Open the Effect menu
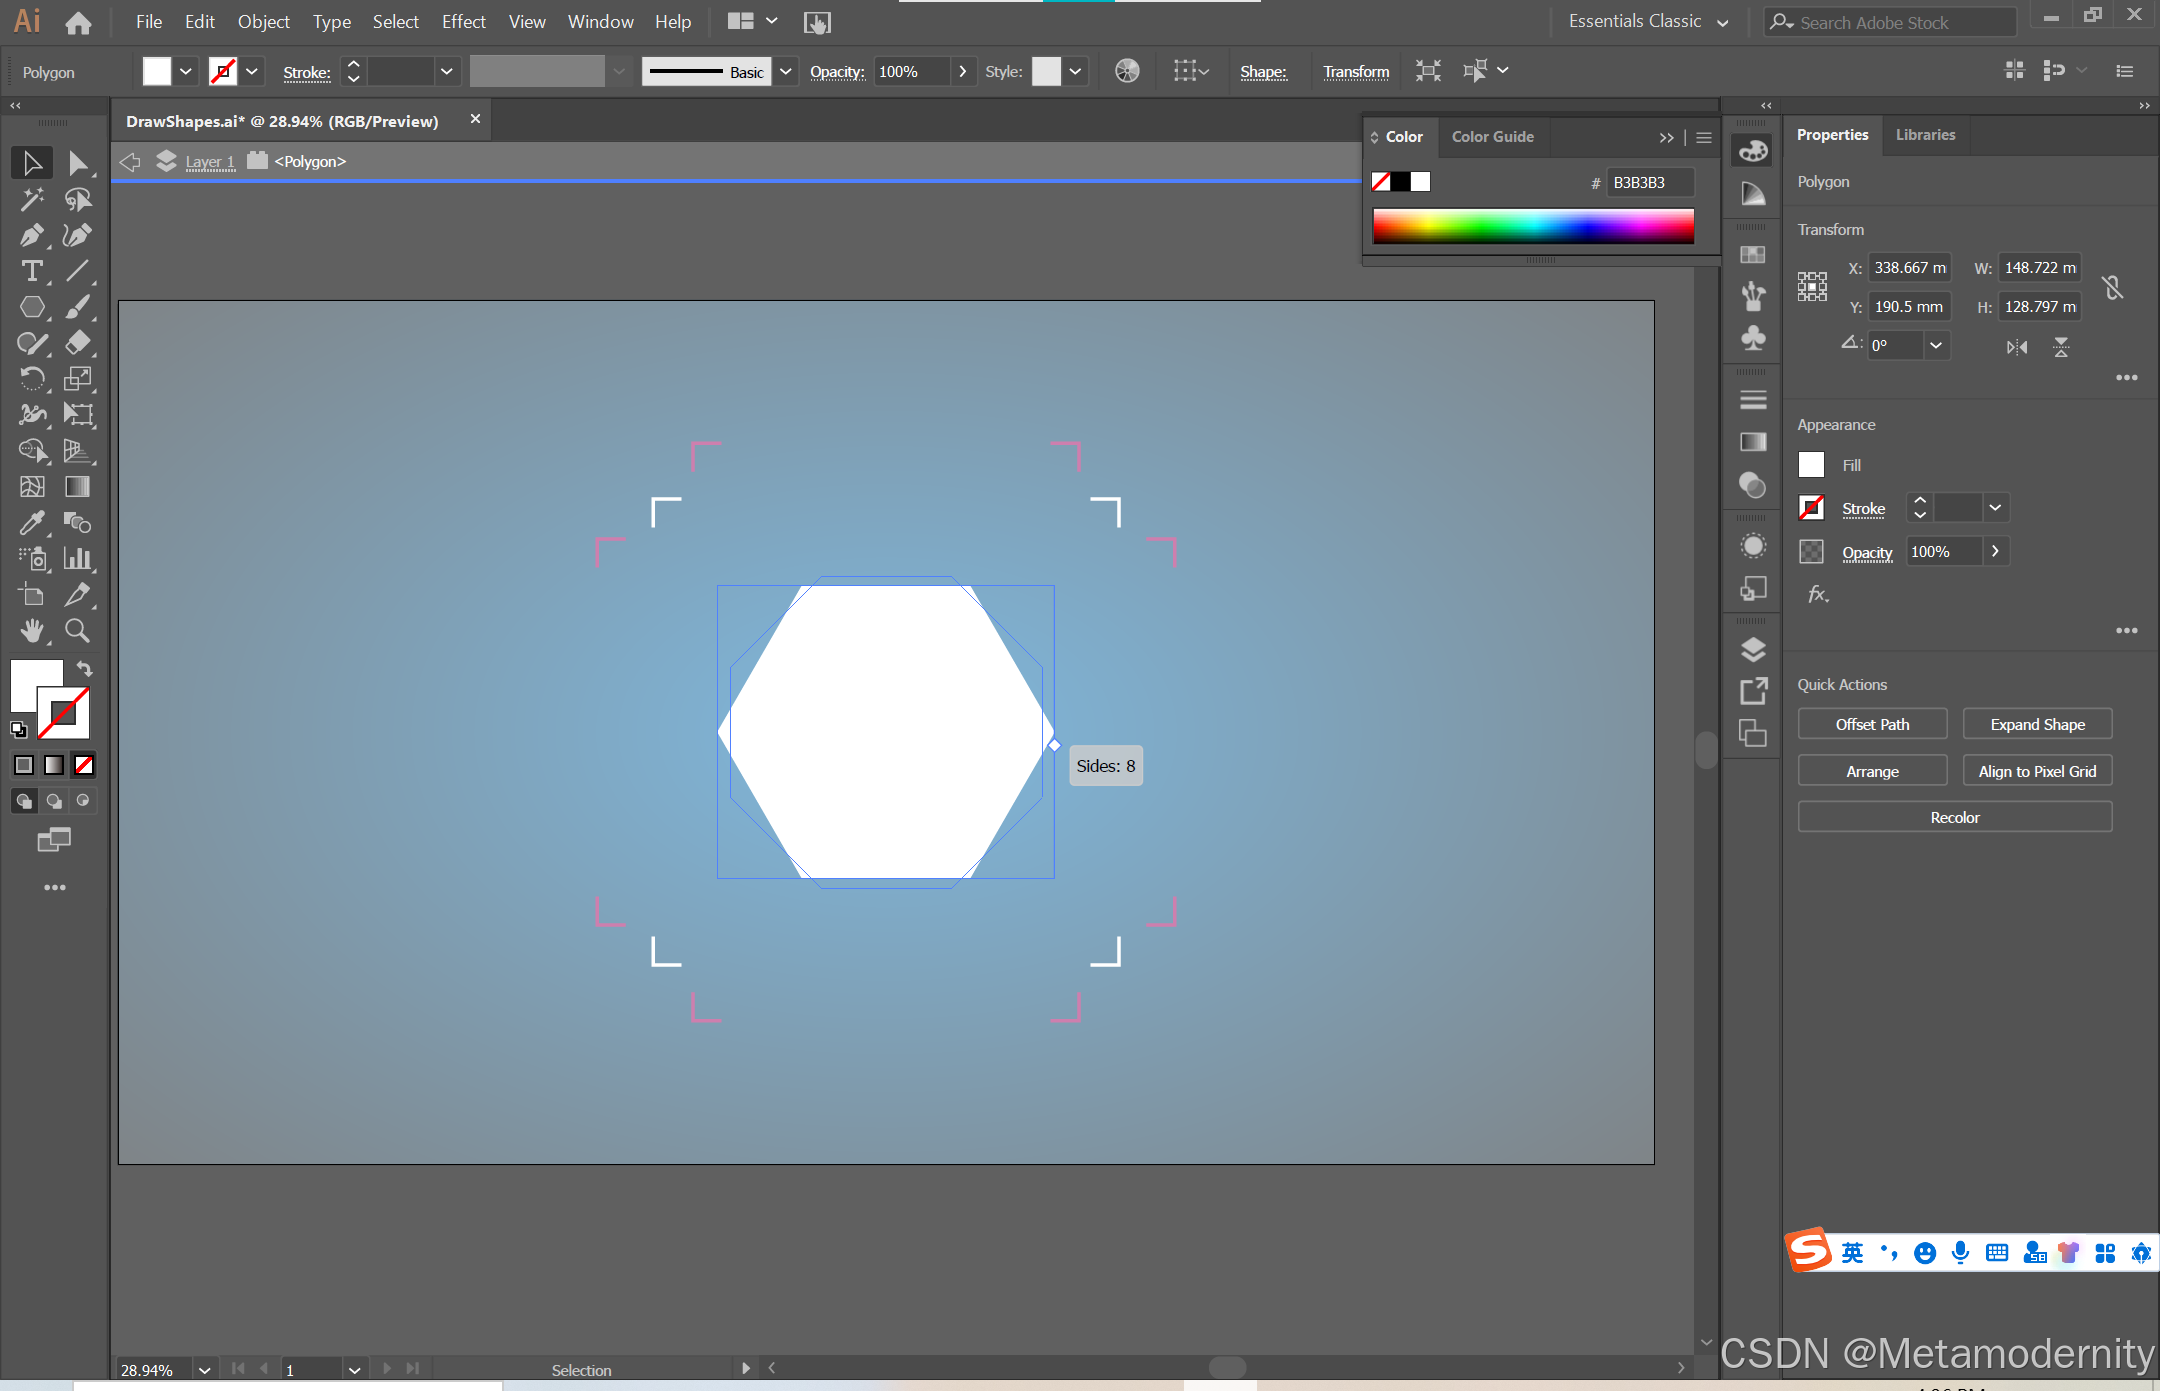This screenshot has width=2160, height=1391. (463, 21)
